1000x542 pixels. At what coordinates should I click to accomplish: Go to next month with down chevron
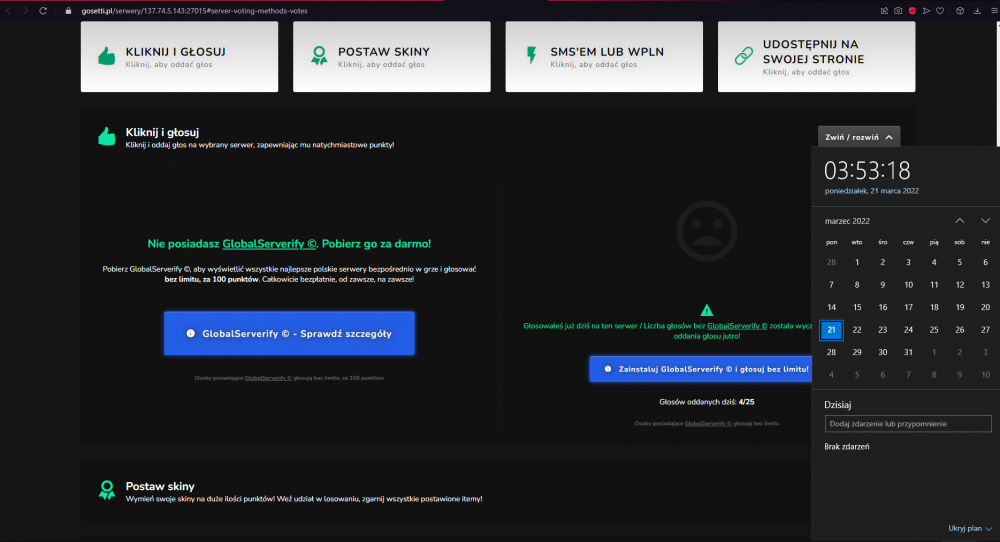pos(985,221)
